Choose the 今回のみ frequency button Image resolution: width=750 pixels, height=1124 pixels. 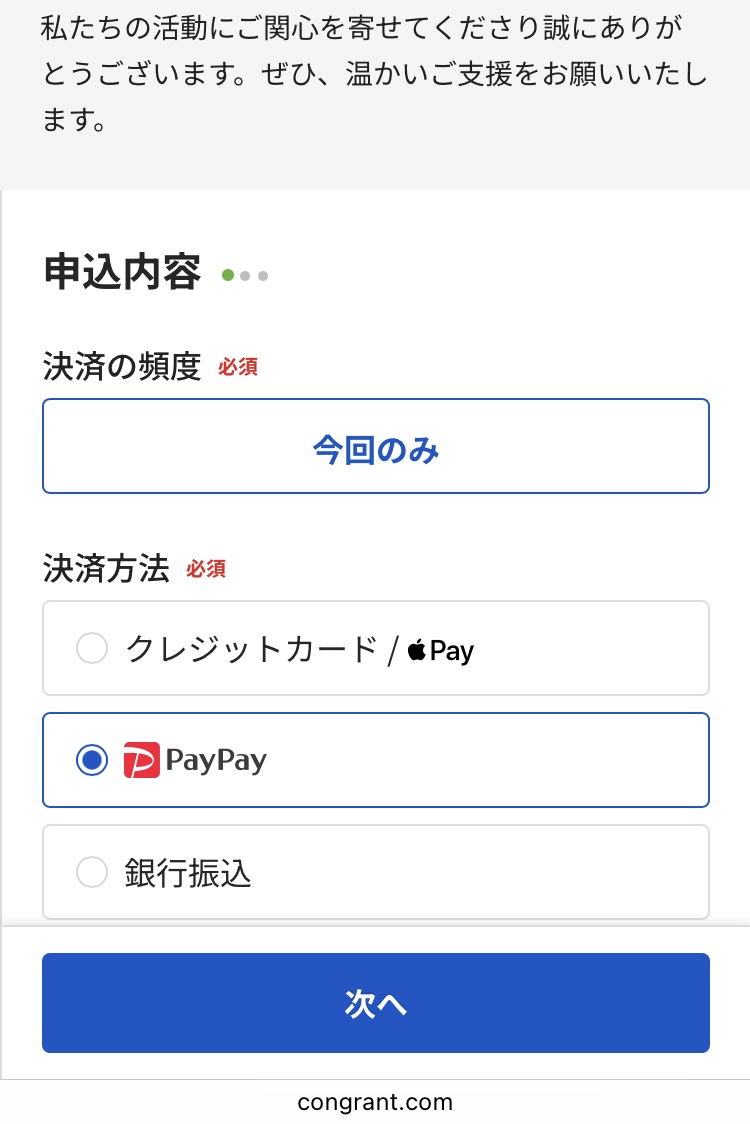tap(376, 447)
